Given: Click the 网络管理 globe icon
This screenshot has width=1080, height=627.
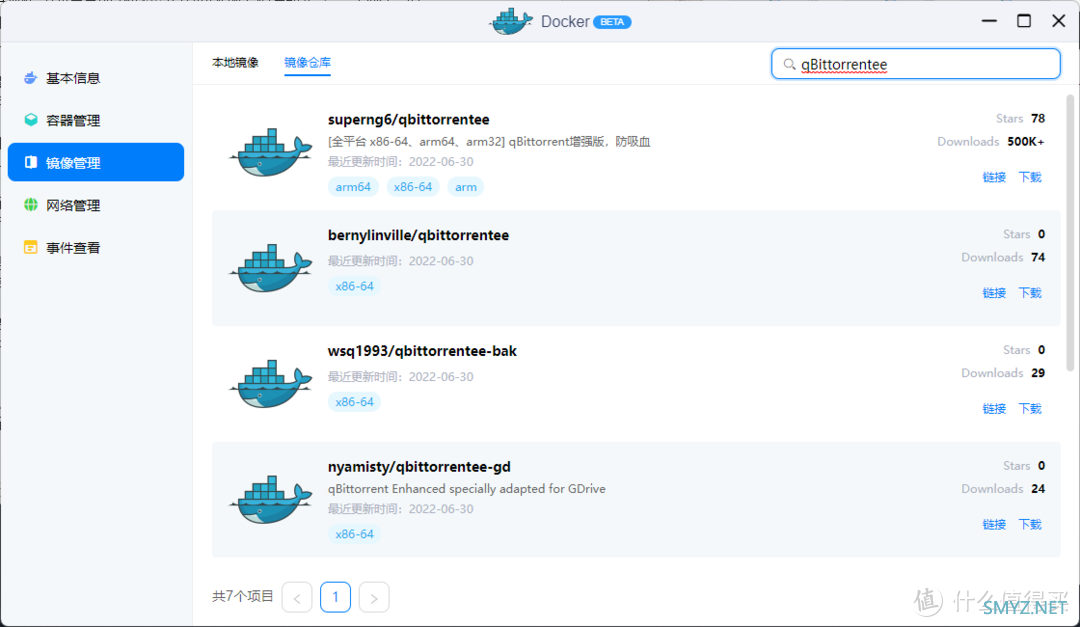Looking at the screenshot, I should click(x=30, y=205).
